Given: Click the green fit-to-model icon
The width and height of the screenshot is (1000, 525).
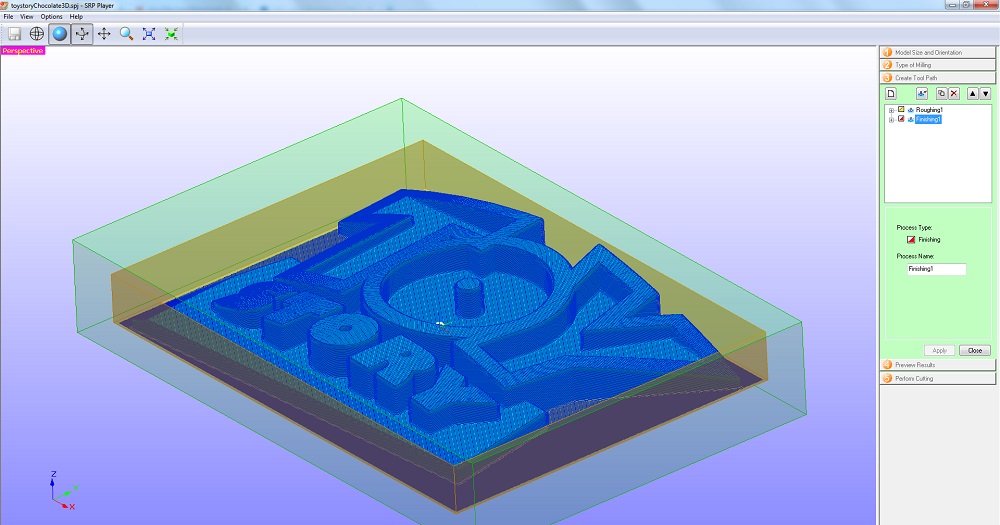Looking at the screenshot, I should point(171,34).
